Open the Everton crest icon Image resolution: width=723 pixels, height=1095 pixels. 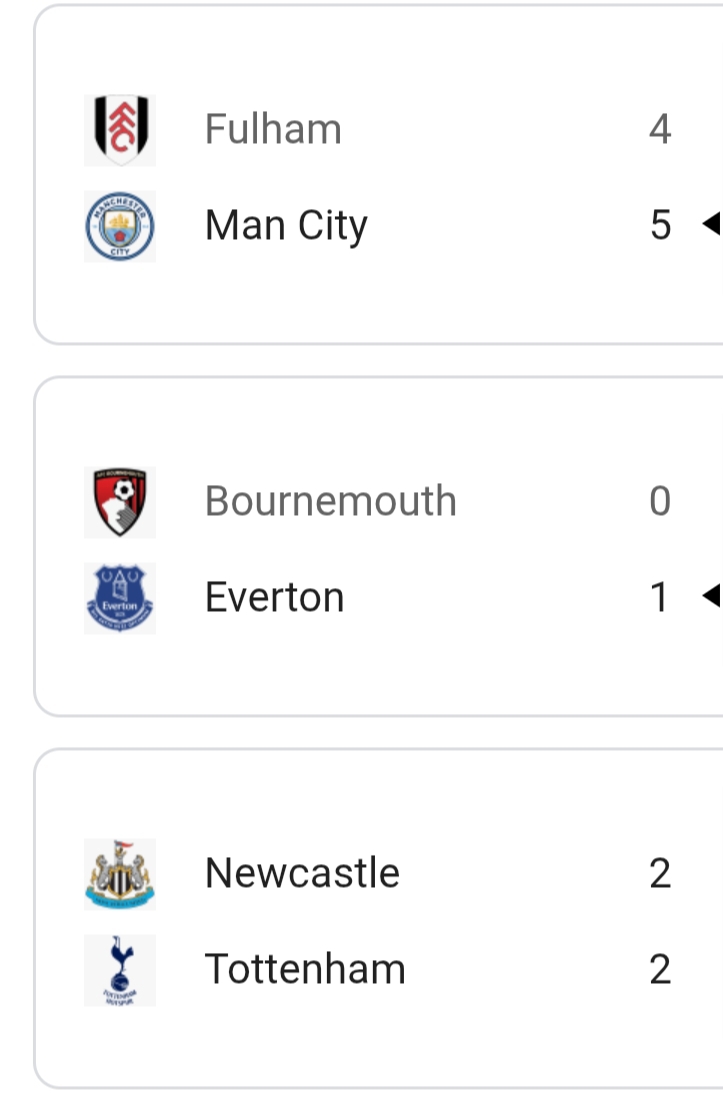[x=120, y=598]
